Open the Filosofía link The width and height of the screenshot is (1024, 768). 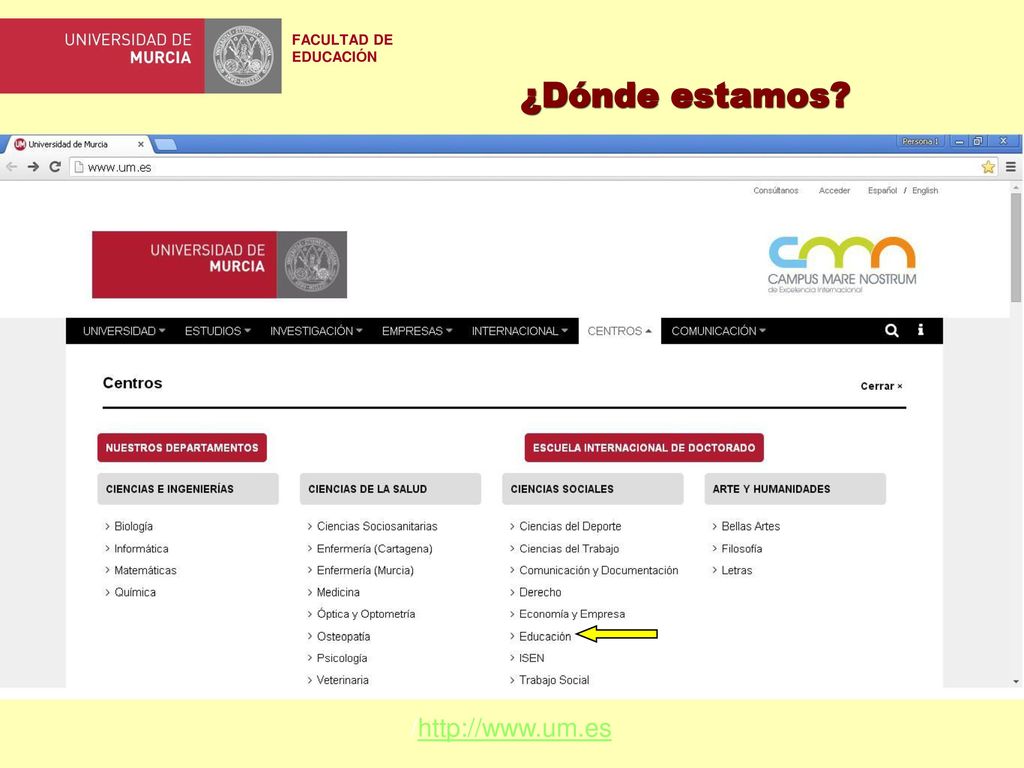point(741,549)
